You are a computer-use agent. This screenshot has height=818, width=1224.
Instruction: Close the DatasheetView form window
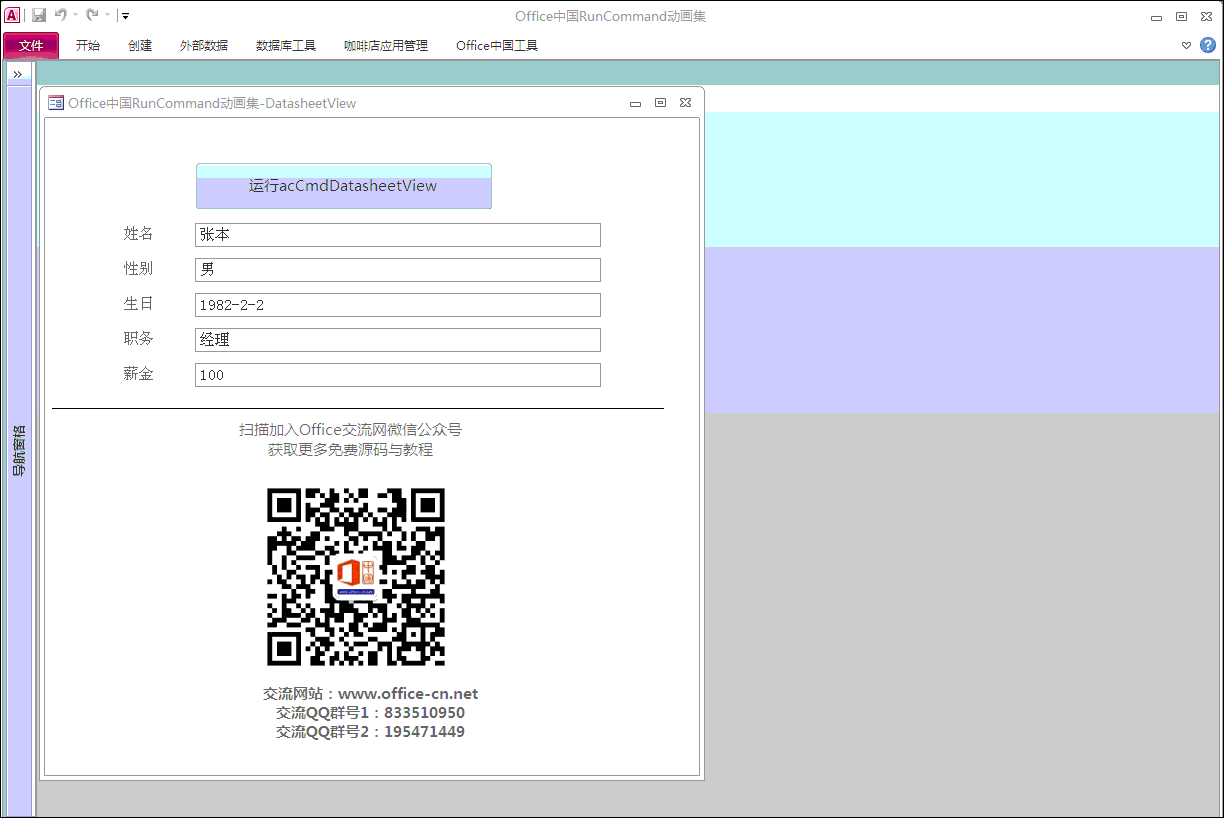(x=686, y=102)
